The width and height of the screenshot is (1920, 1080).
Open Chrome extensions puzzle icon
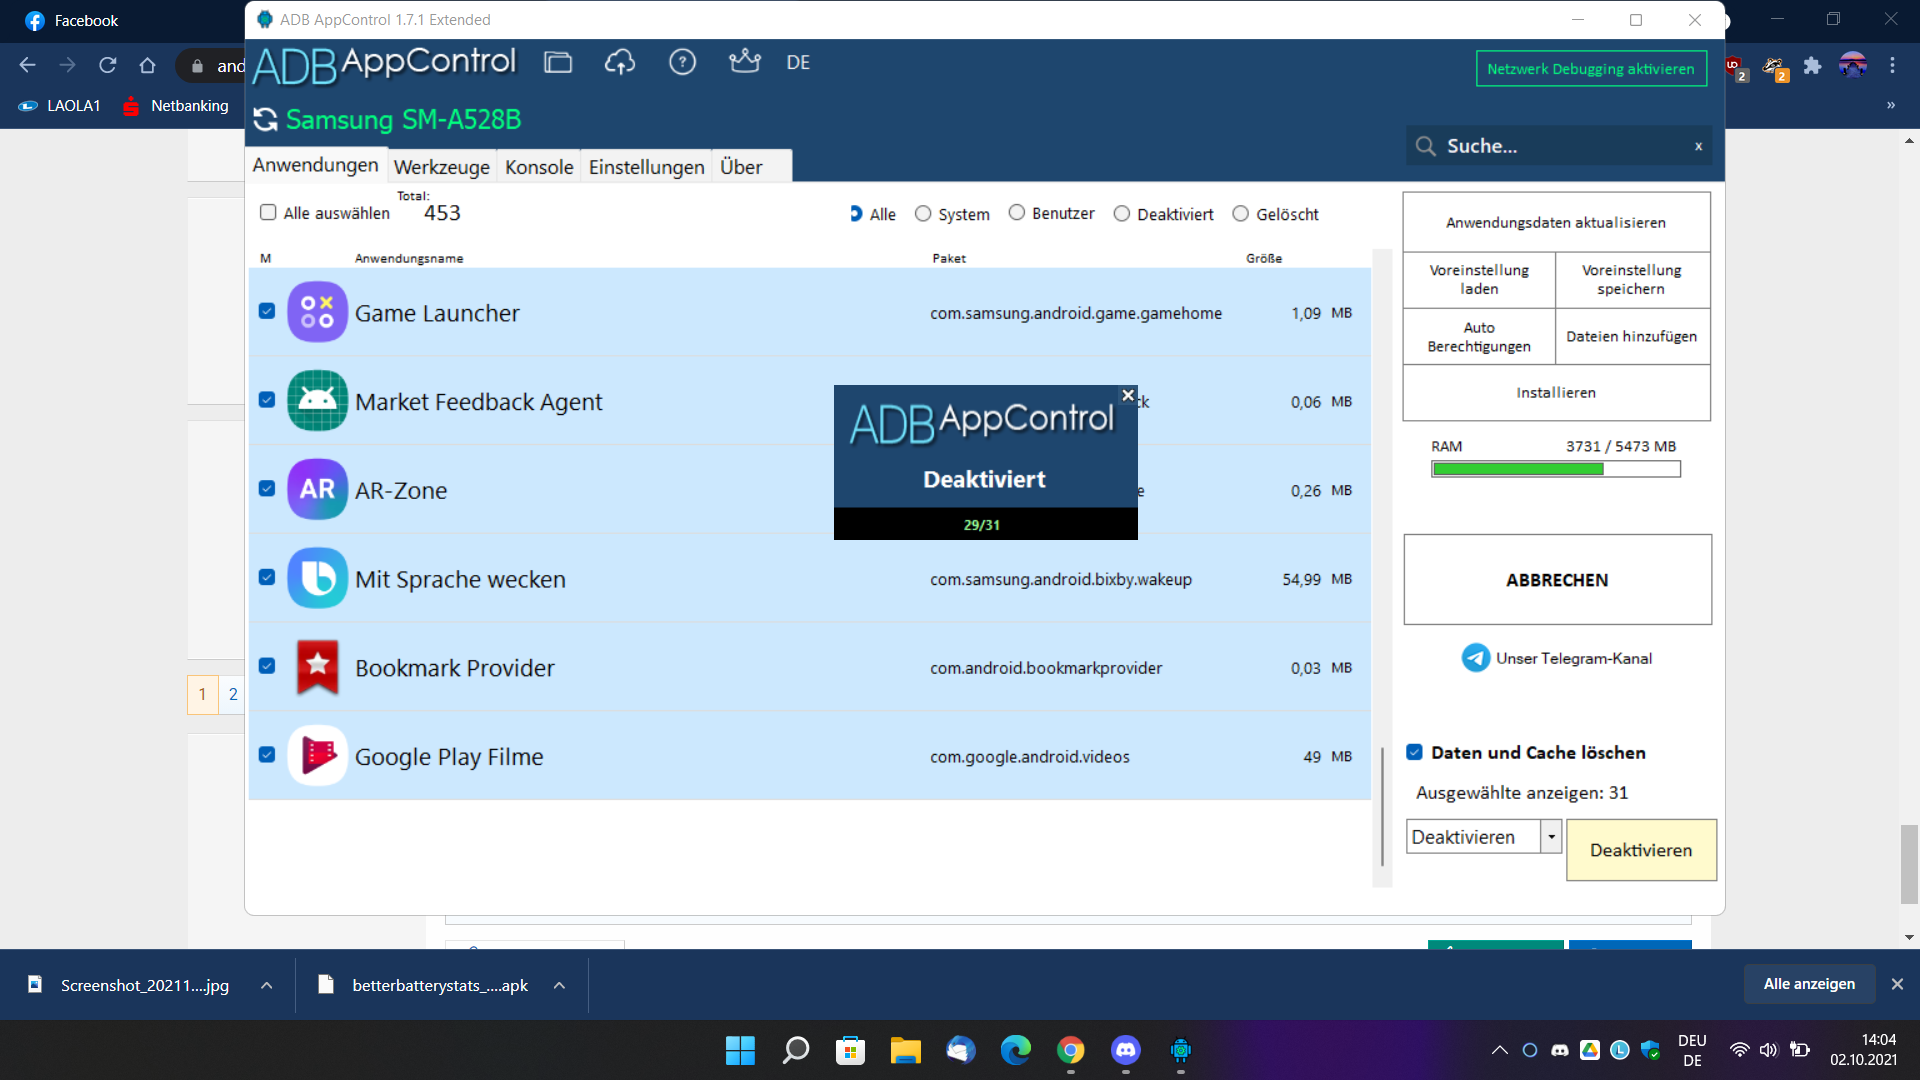1812,66
